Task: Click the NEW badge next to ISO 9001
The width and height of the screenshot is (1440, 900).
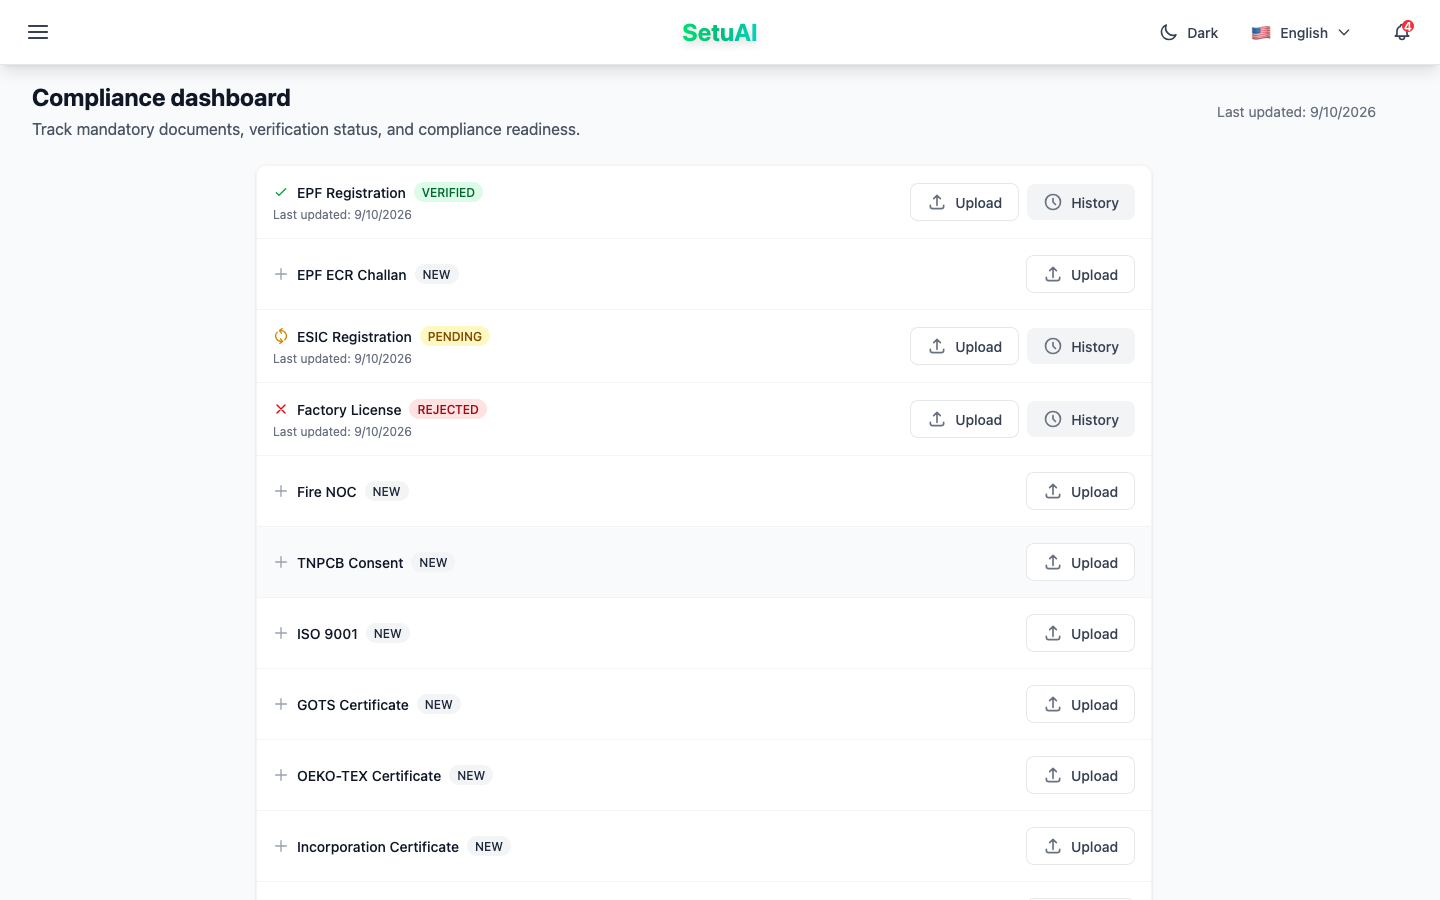Action: 388,633
